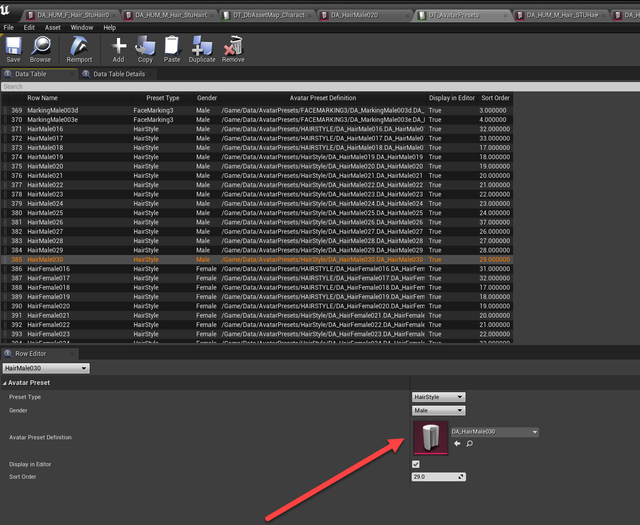Select the HairFemale016 row
The height and width of the screenshot is (525, 640).
(257, 269)
